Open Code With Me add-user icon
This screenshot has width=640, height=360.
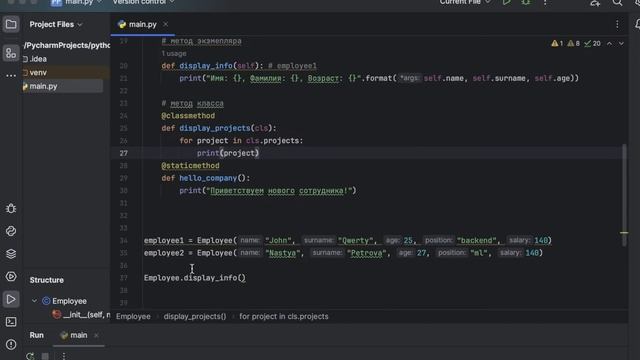coord(595,3)
